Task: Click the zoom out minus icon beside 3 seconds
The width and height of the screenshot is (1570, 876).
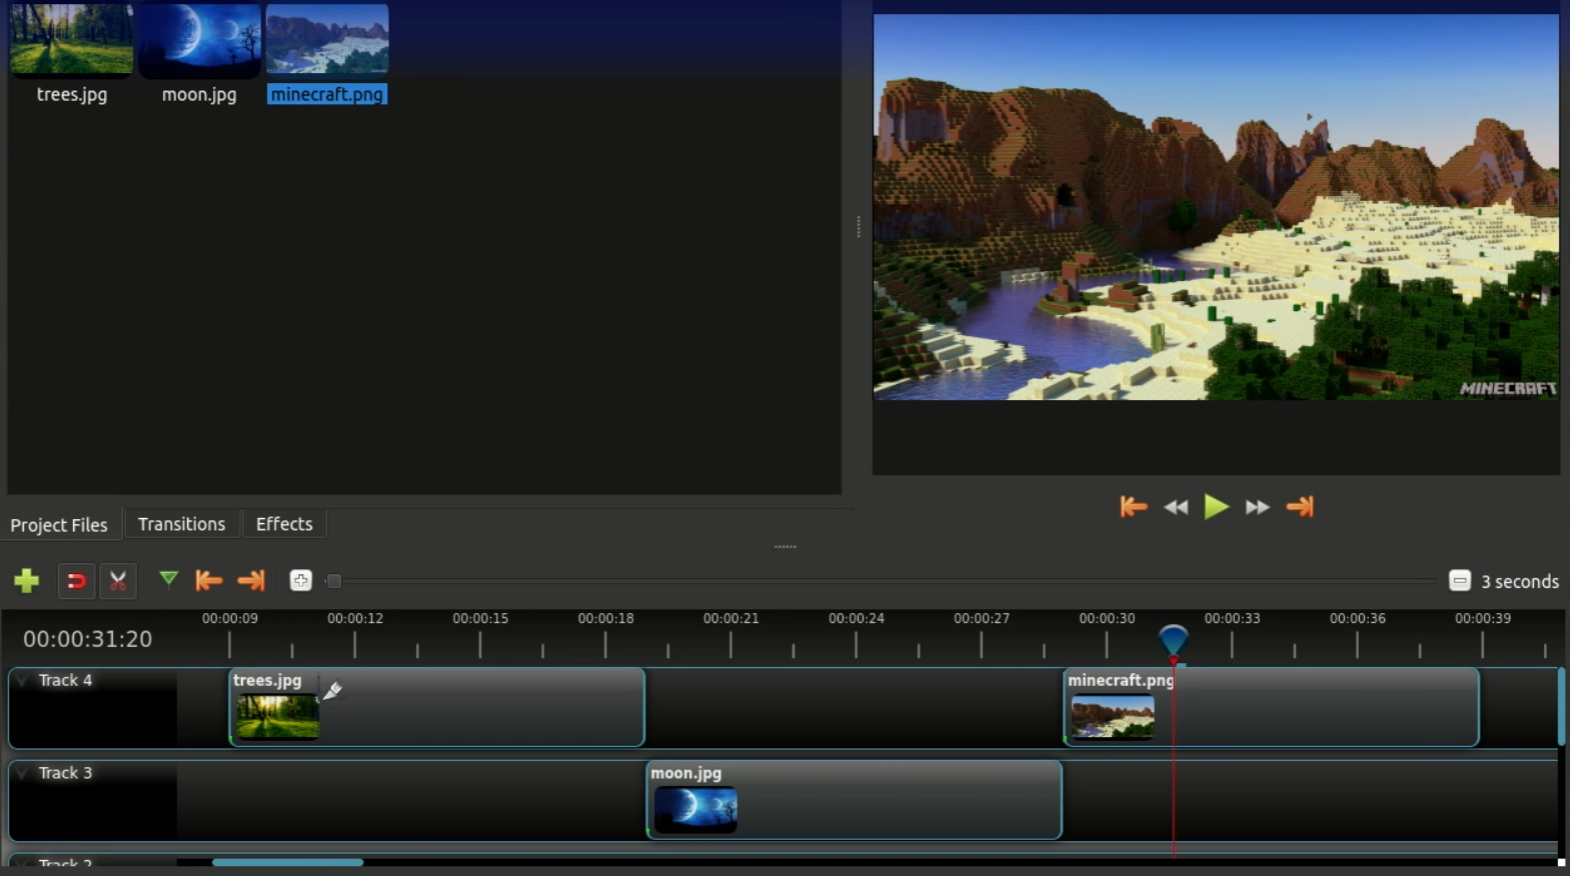Action: (1459, 581)
